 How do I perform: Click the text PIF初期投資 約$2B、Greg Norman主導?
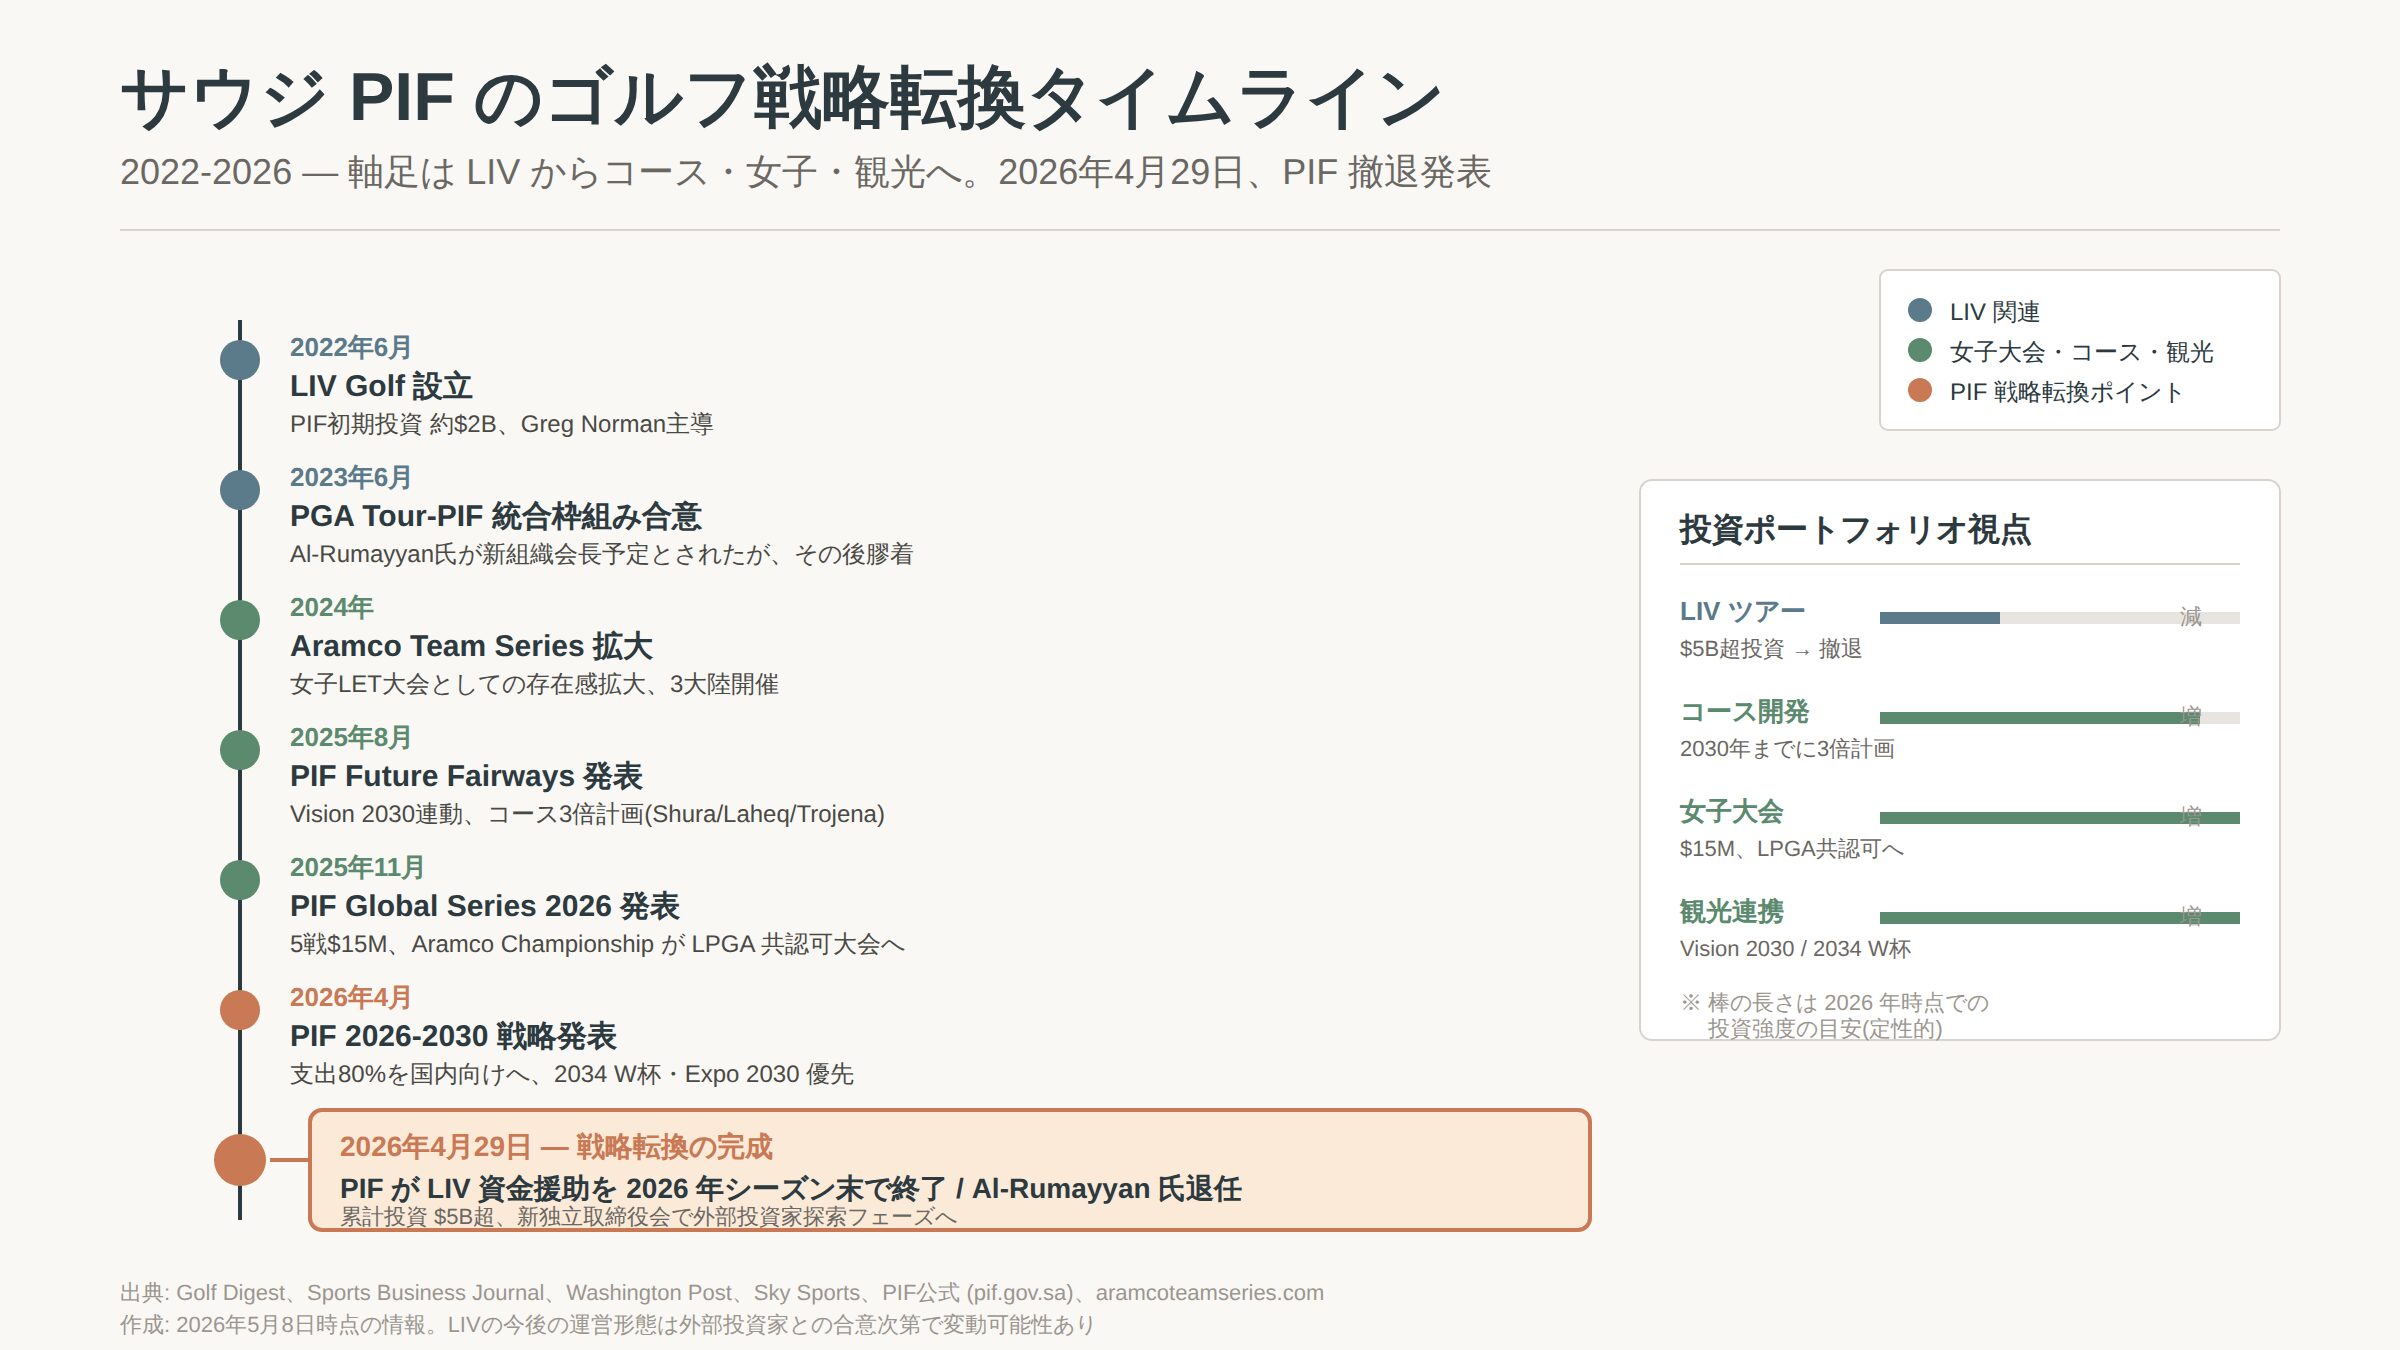pos(502,424)
